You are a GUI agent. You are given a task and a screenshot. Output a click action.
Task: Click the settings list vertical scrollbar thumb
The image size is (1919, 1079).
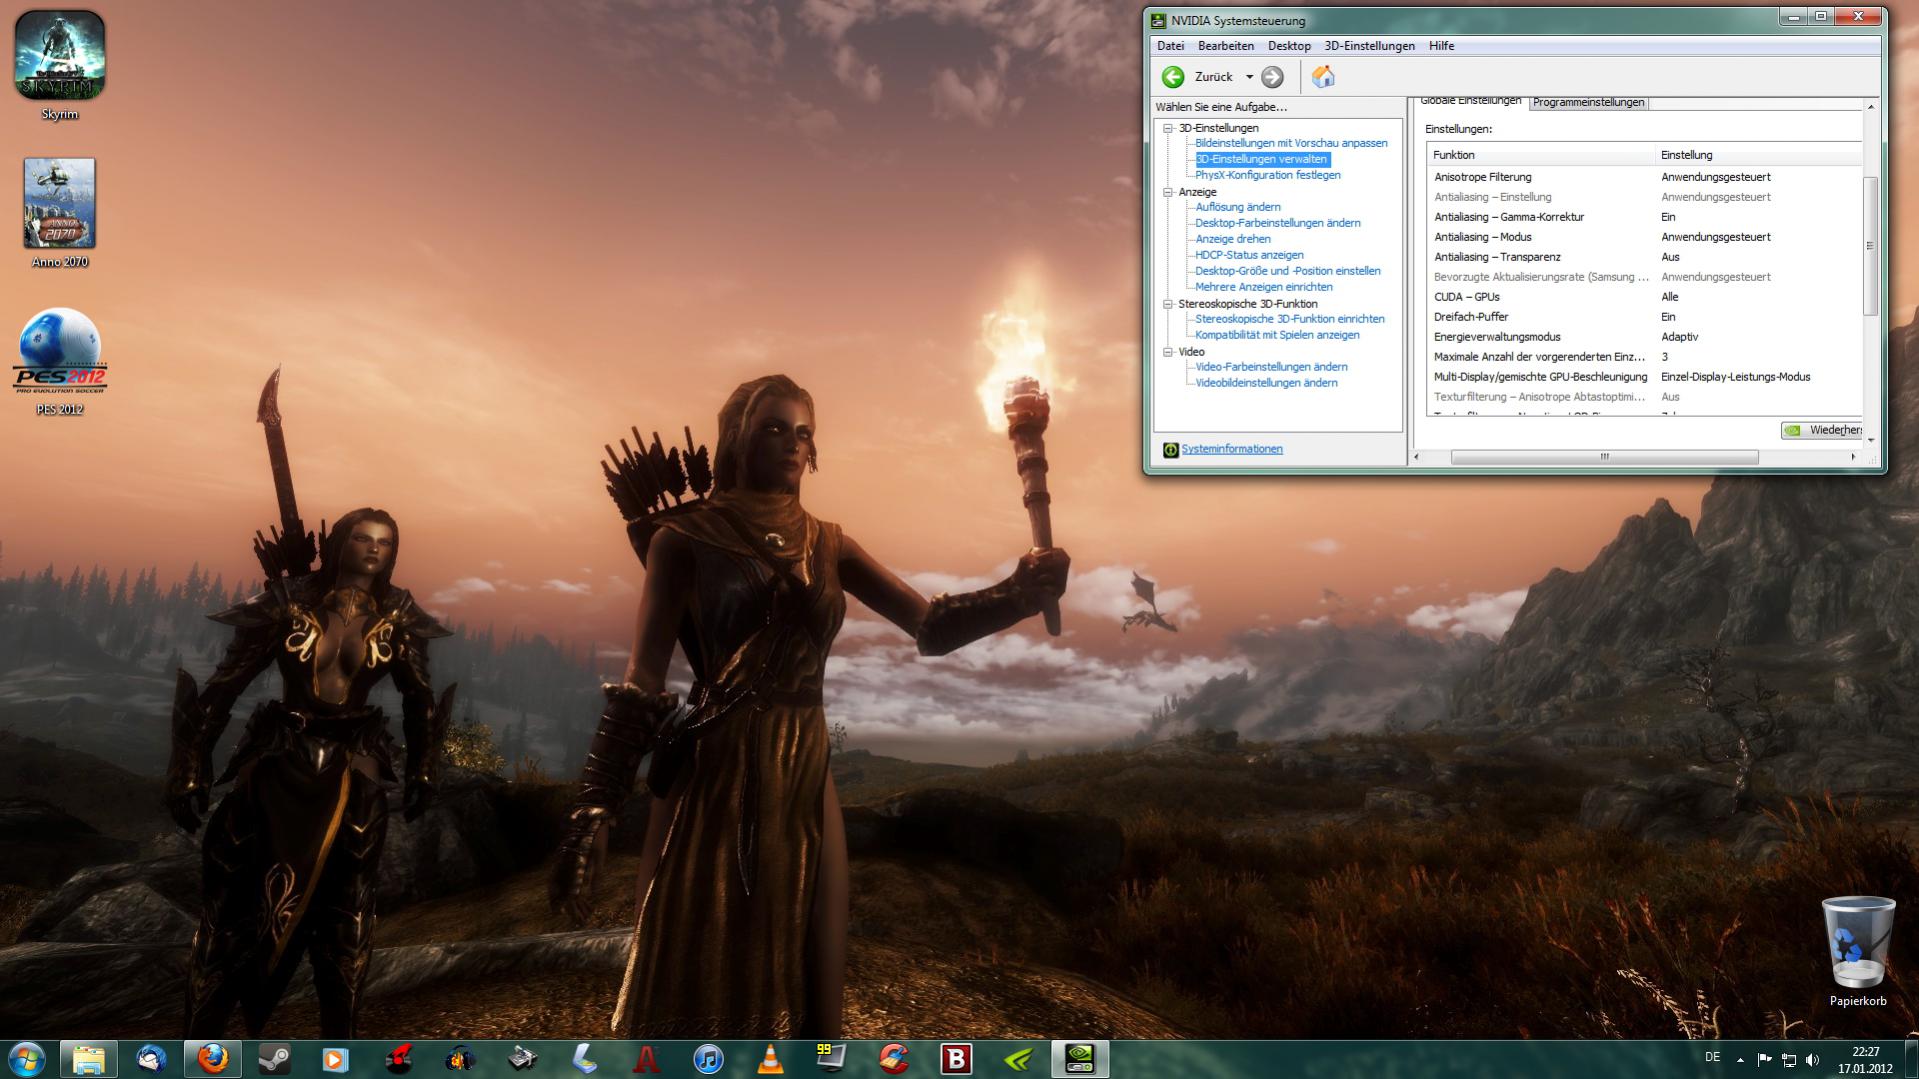point(1869,245)
